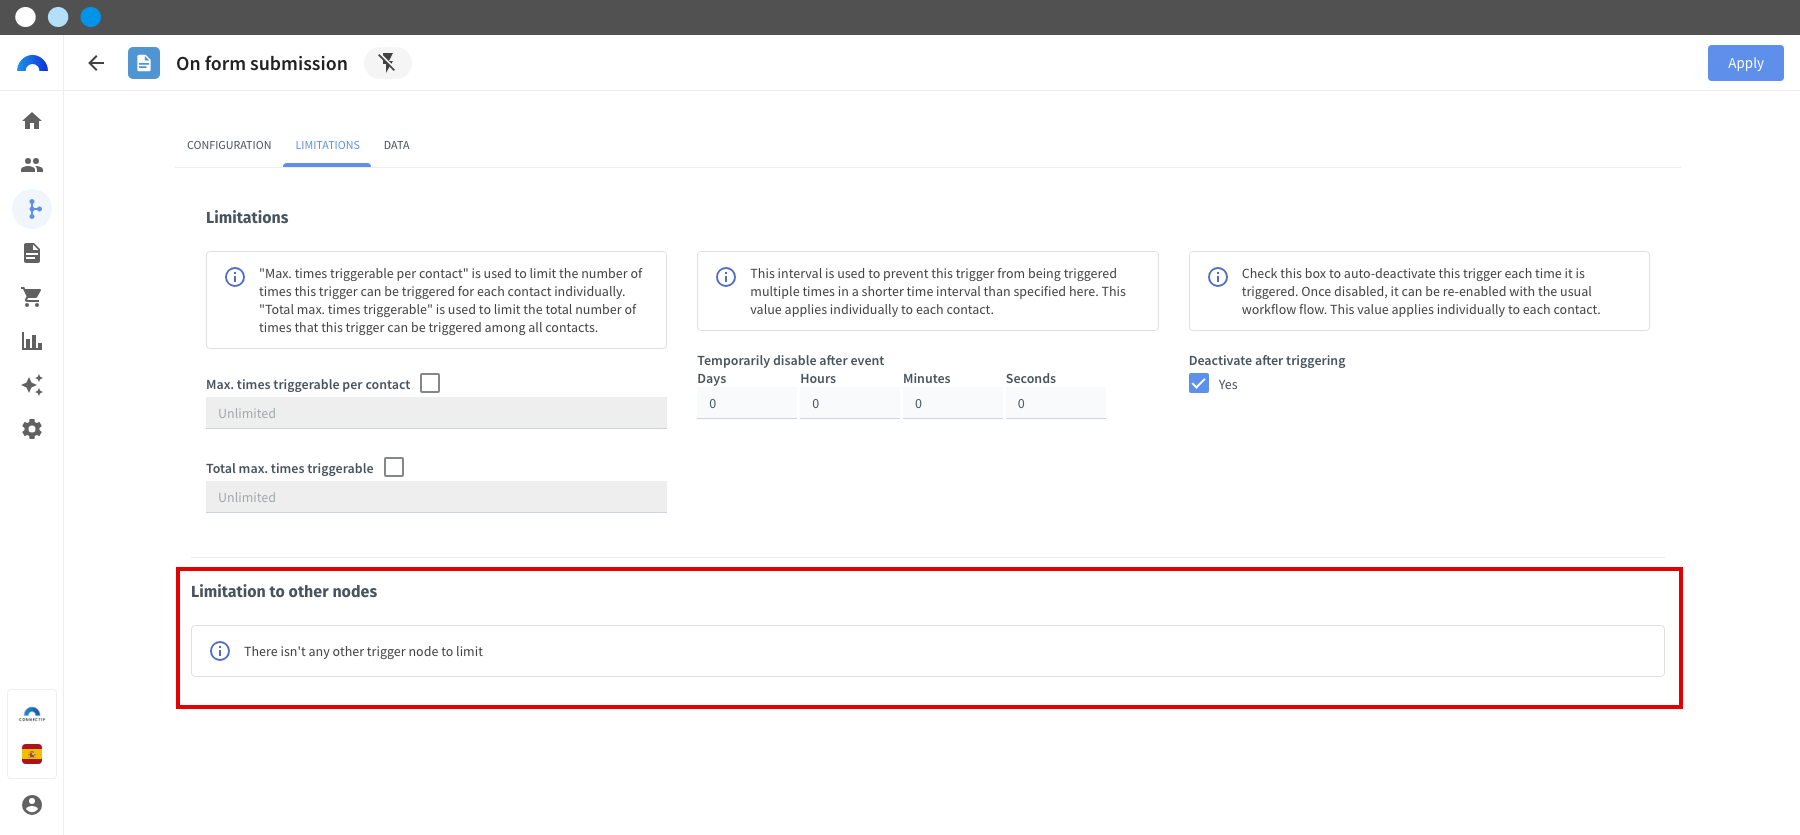Open the Settings gear icon

pyautogui.click(x=32, y=429)
